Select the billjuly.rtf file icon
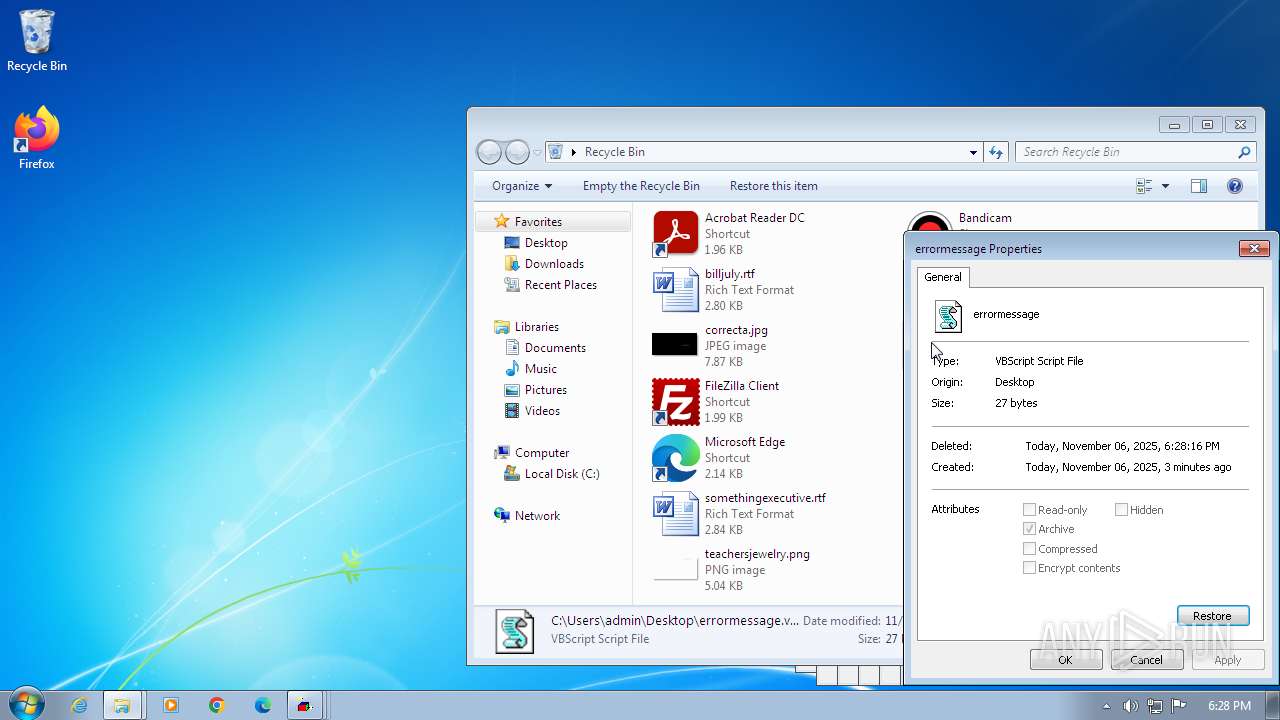Image resolution: width=1280 pixels, height=720 pixels. tap(675, 290)
